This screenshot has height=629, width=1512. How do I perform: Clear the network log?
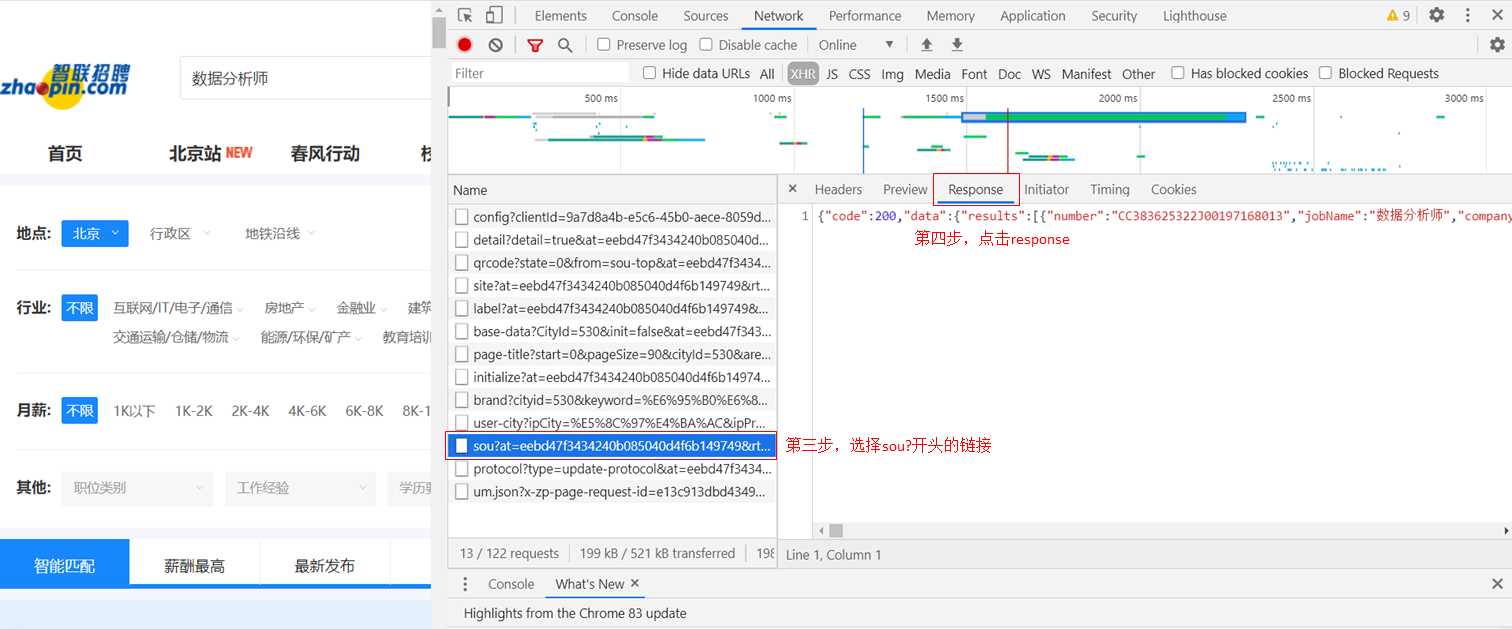pos(494,44)
